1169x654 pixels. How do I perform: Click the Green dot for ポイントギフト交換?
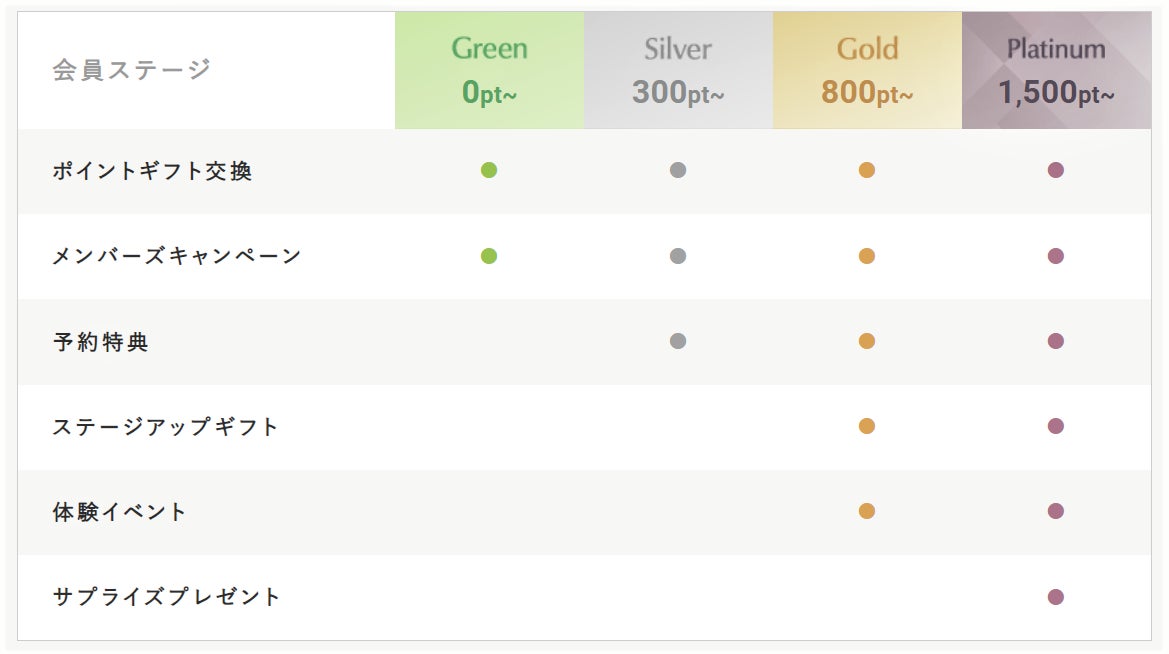pos(489,170)
